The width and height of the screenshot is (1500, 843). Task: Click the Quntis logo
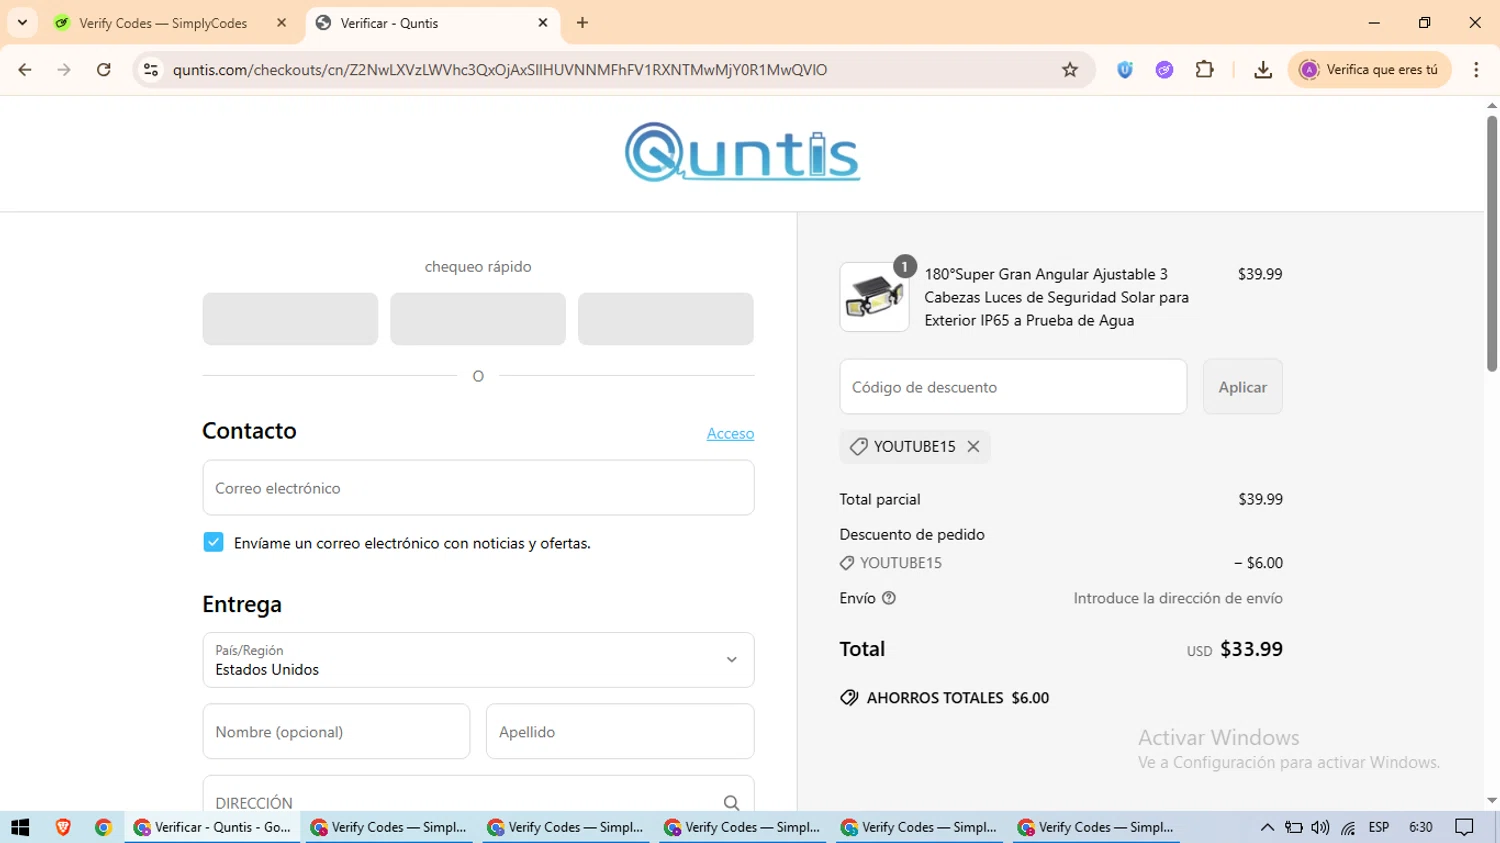tap(742, 153)
